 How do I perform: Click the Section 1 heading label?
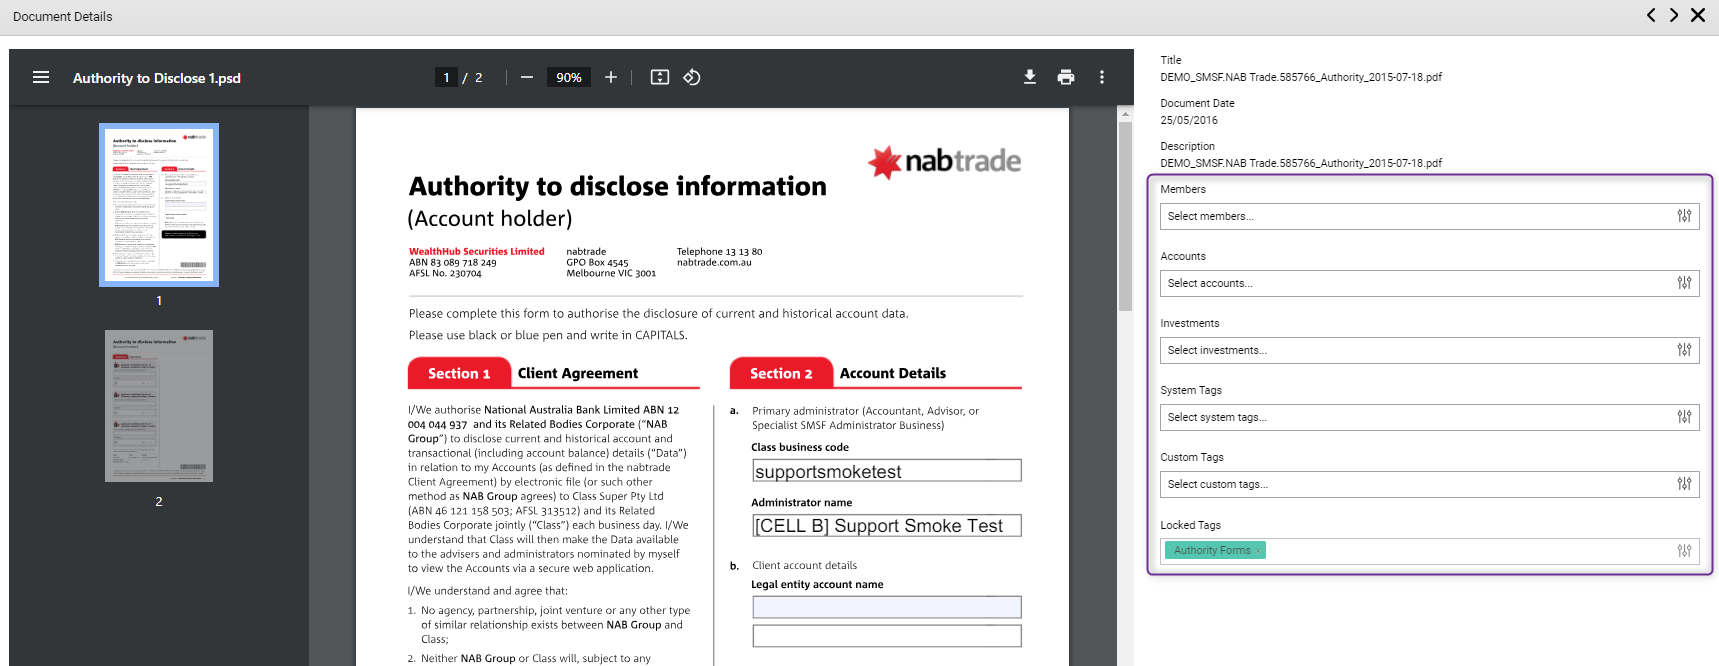click(x=459, y=373)
